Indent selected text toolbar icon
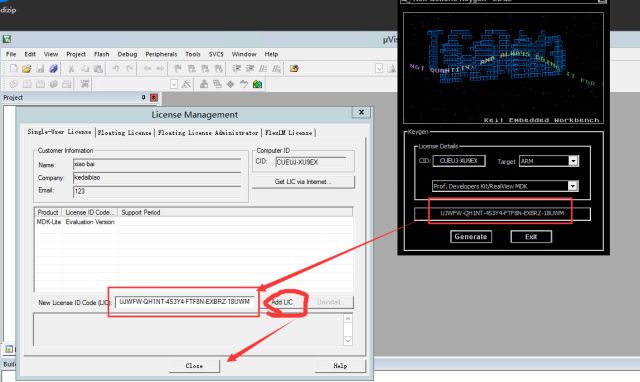640x382 pixels. point(236,69)
